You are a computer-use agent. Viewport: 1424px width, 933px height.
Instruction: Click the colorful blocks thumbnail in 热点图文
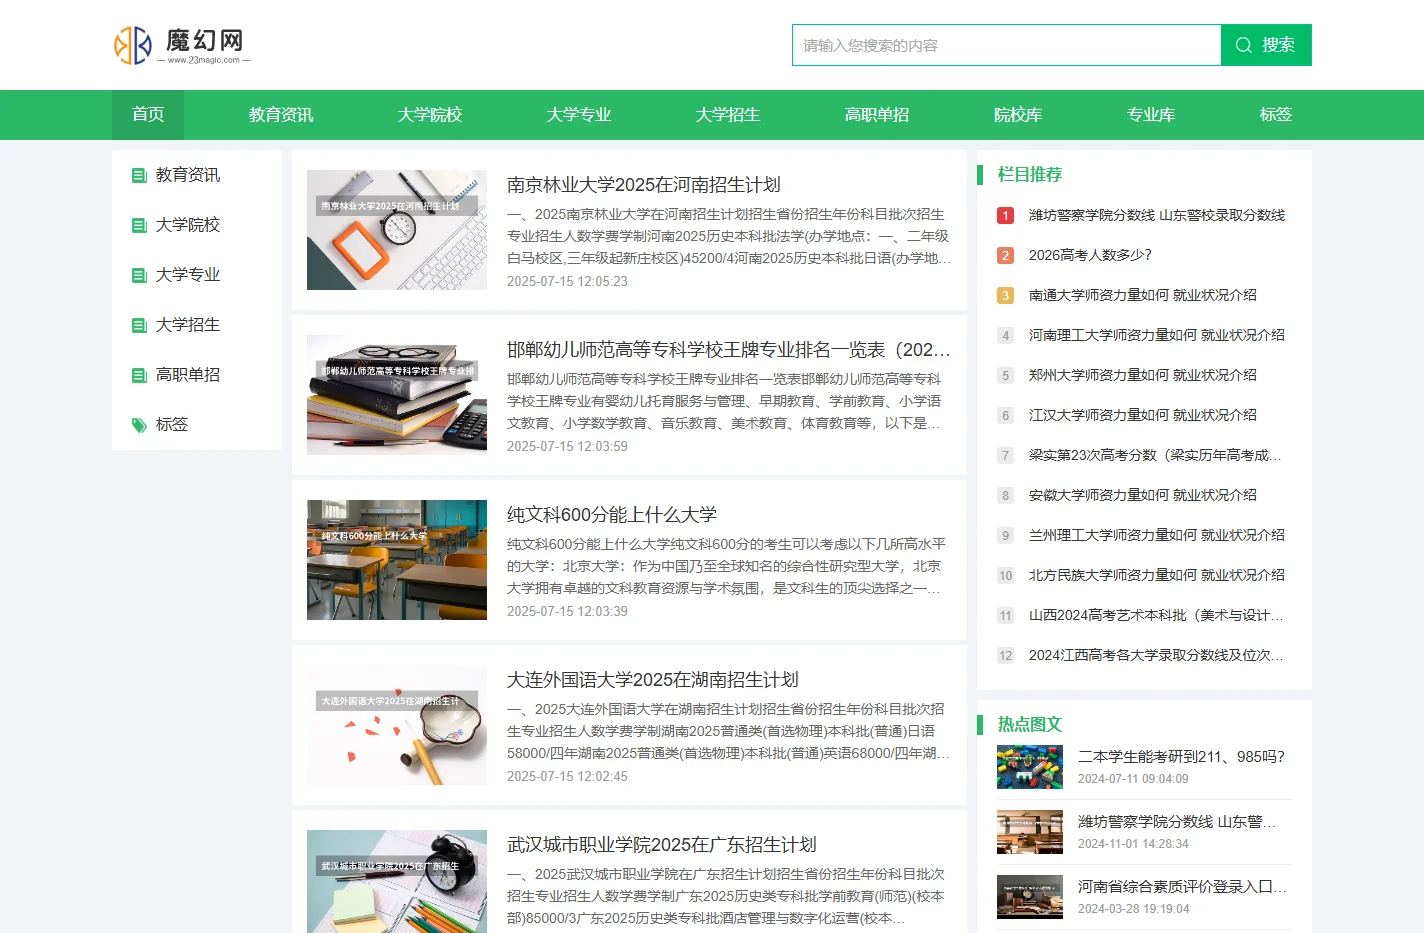[x=1030, y=767]
